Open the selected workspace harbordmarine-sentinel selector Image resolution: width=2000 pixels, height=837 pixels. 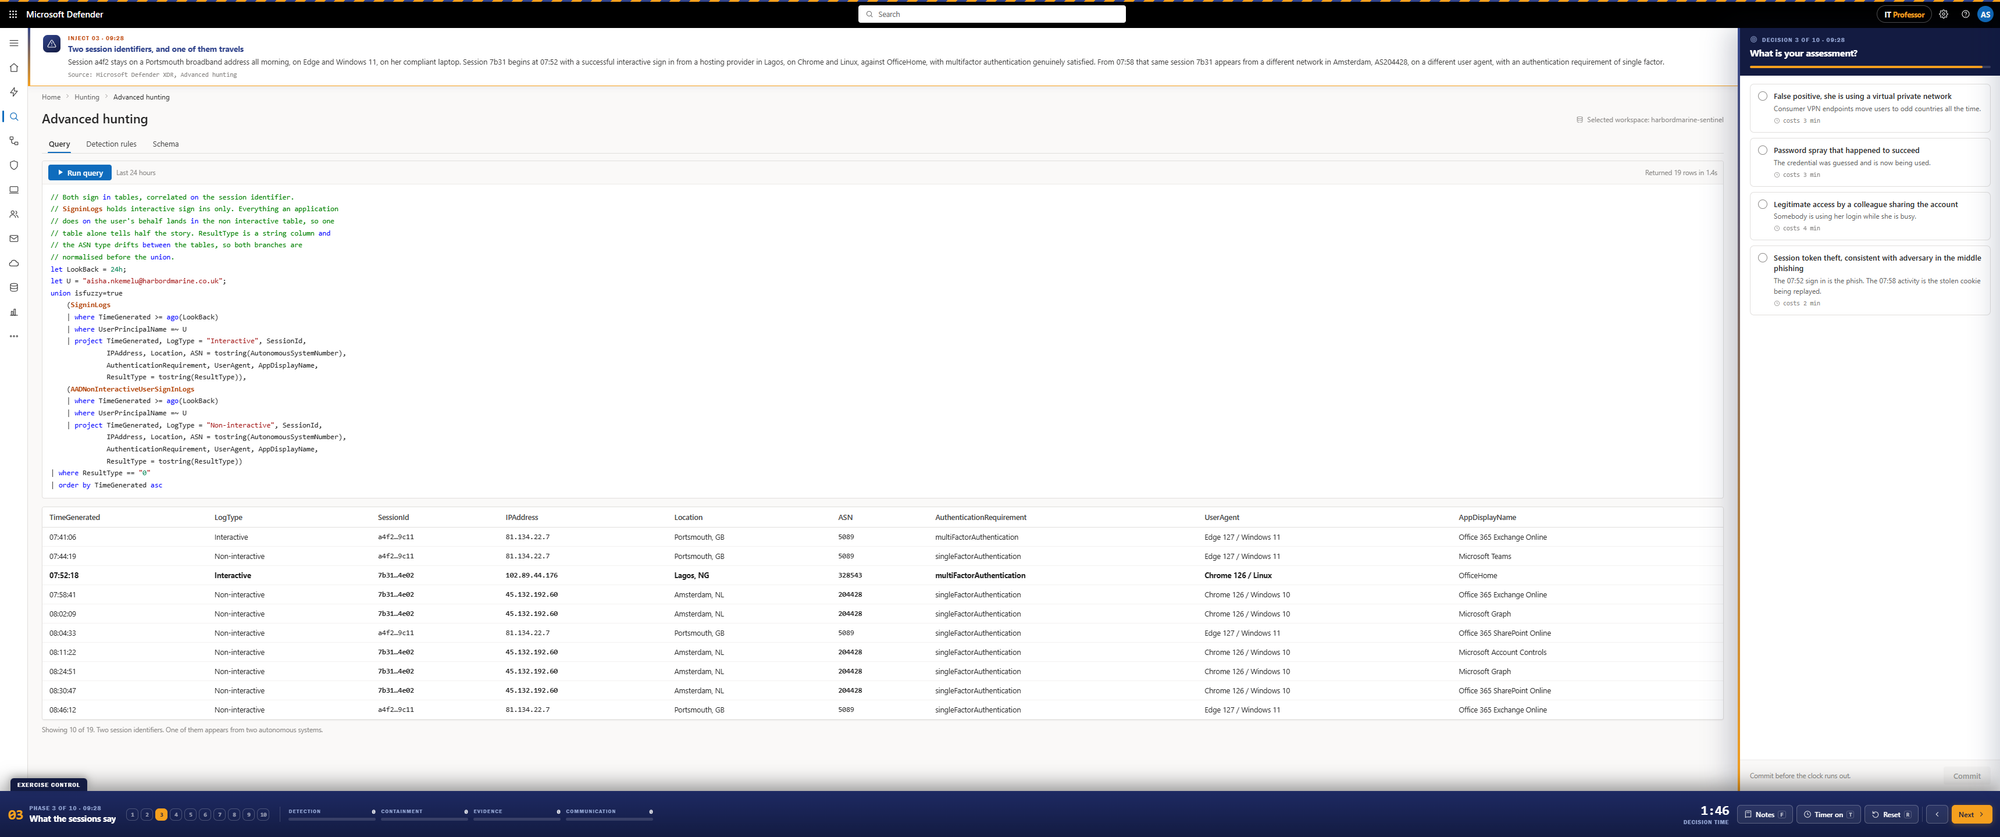pos(1650,120)
